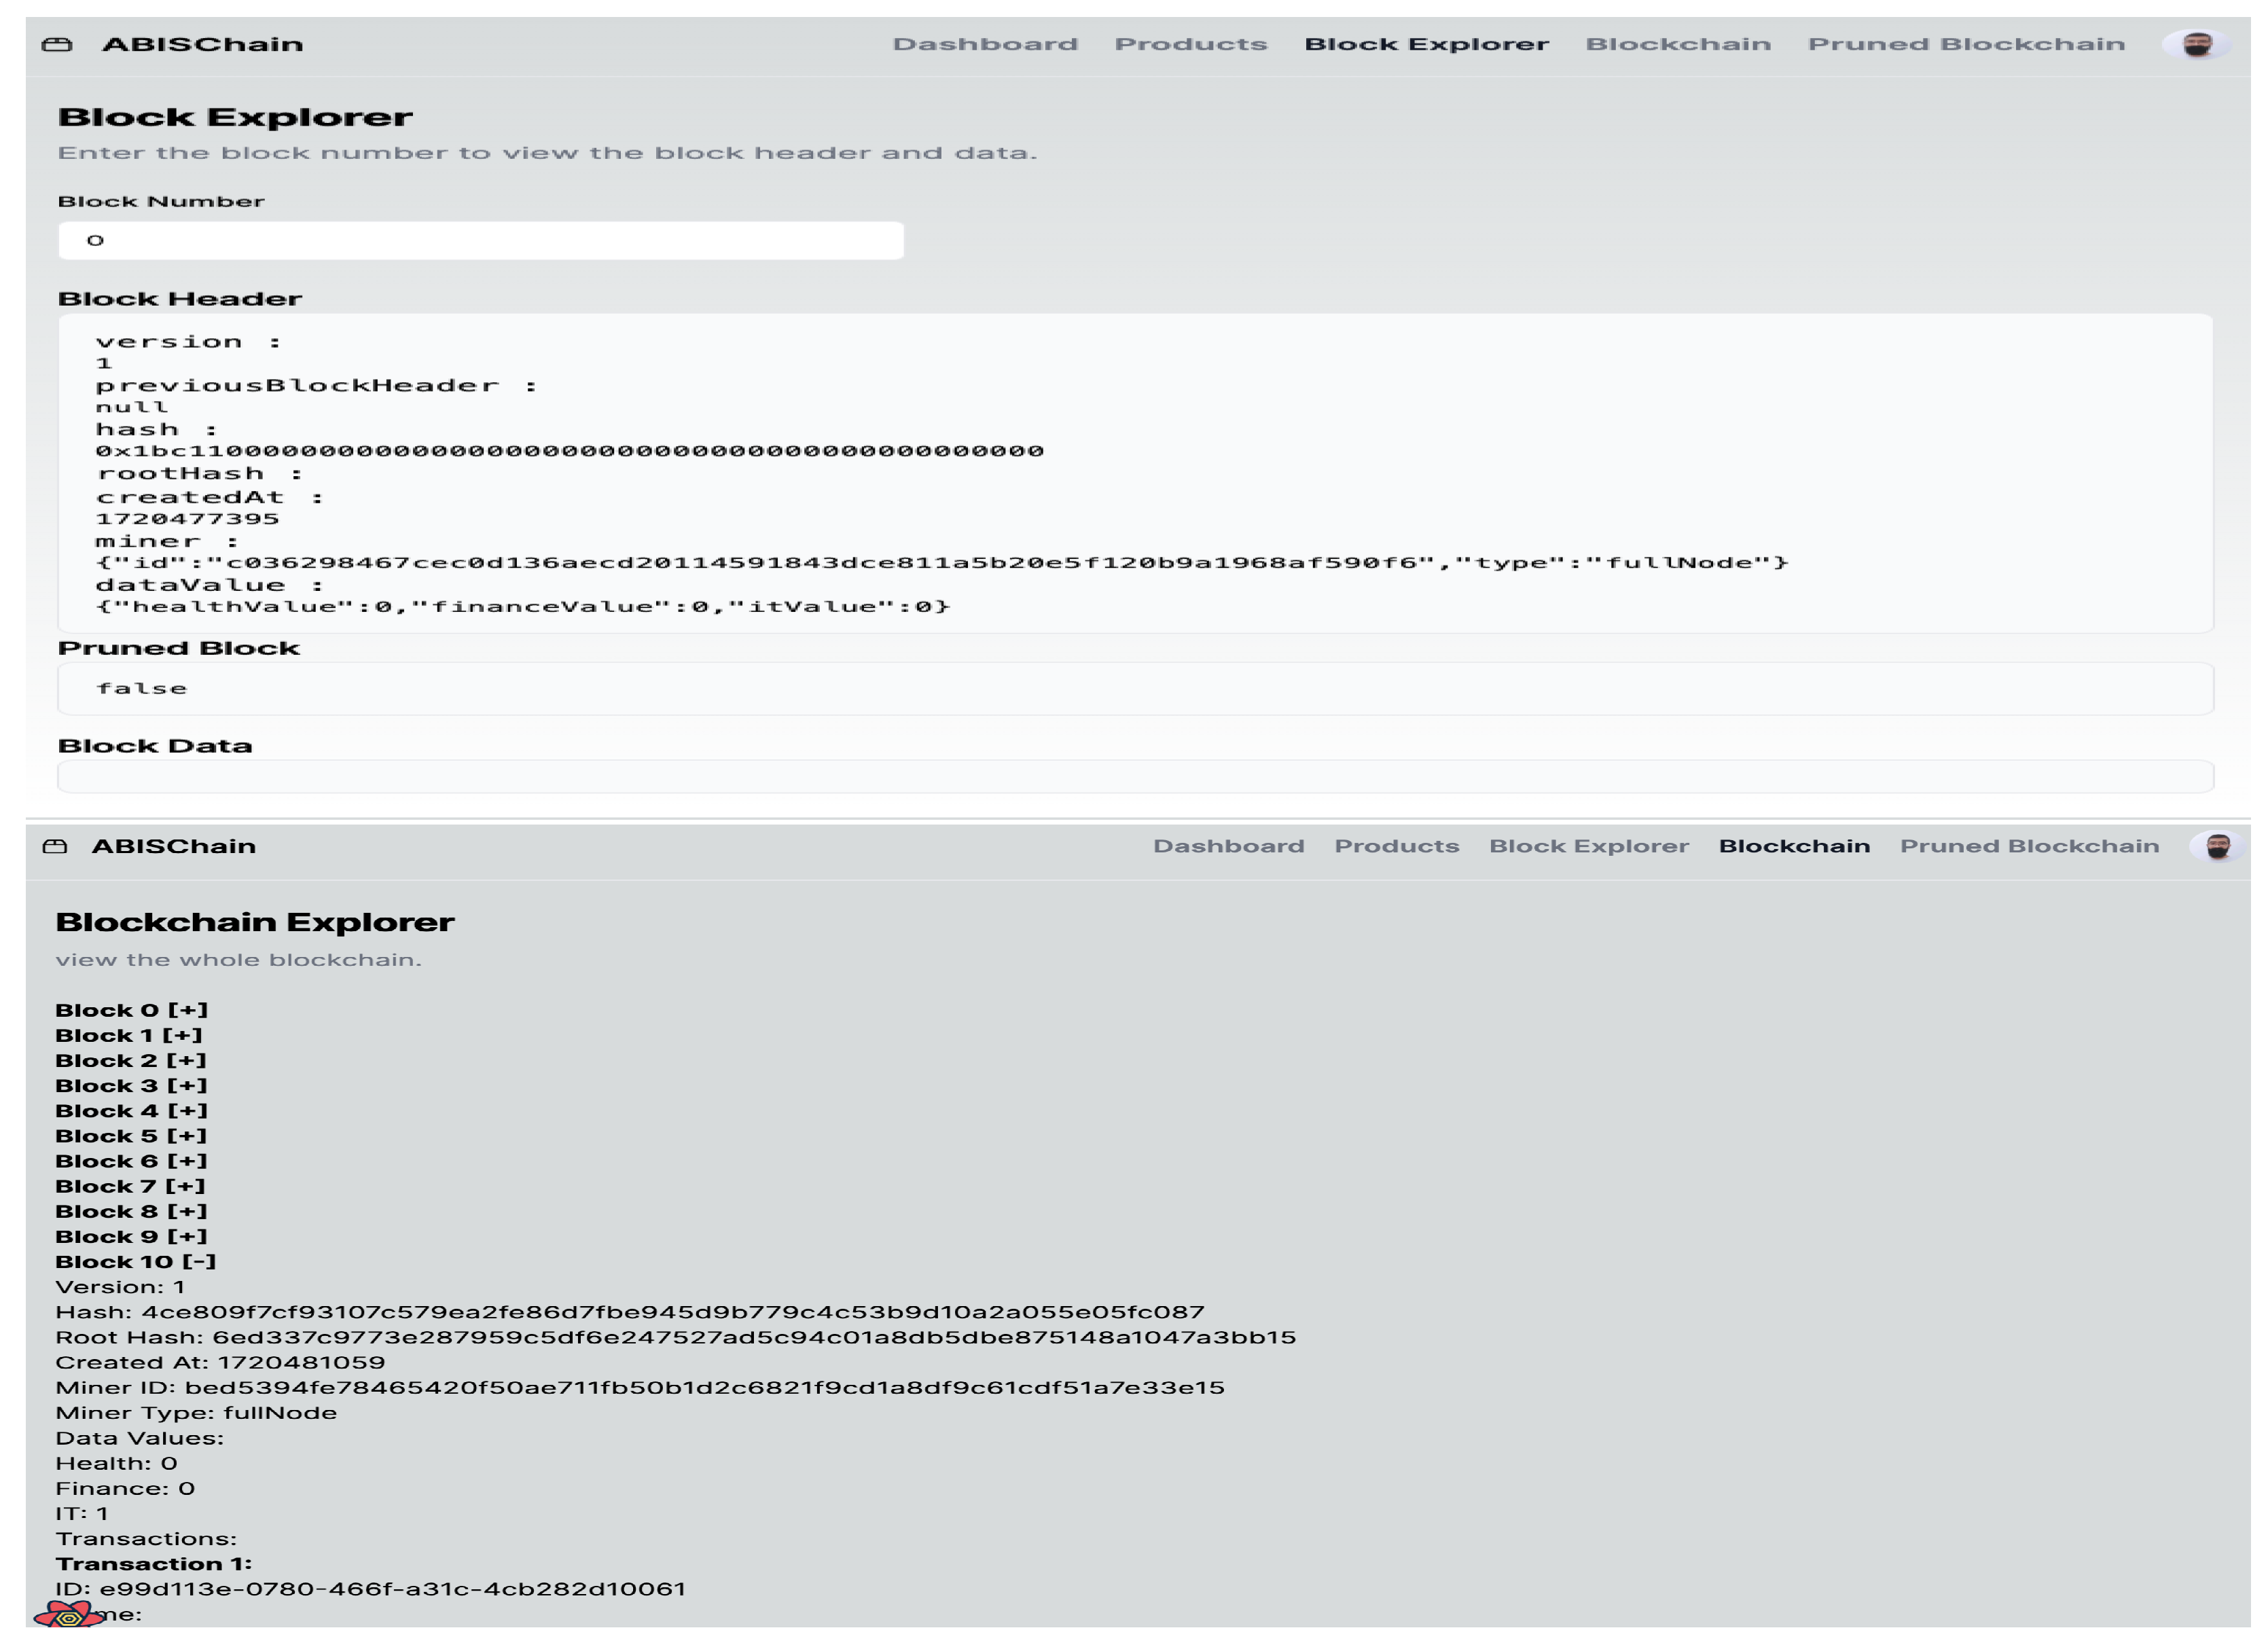Switch to Blockchain in the top navbar
The height and width of the screenshot is (1645, 2268).
point(1678,44)
